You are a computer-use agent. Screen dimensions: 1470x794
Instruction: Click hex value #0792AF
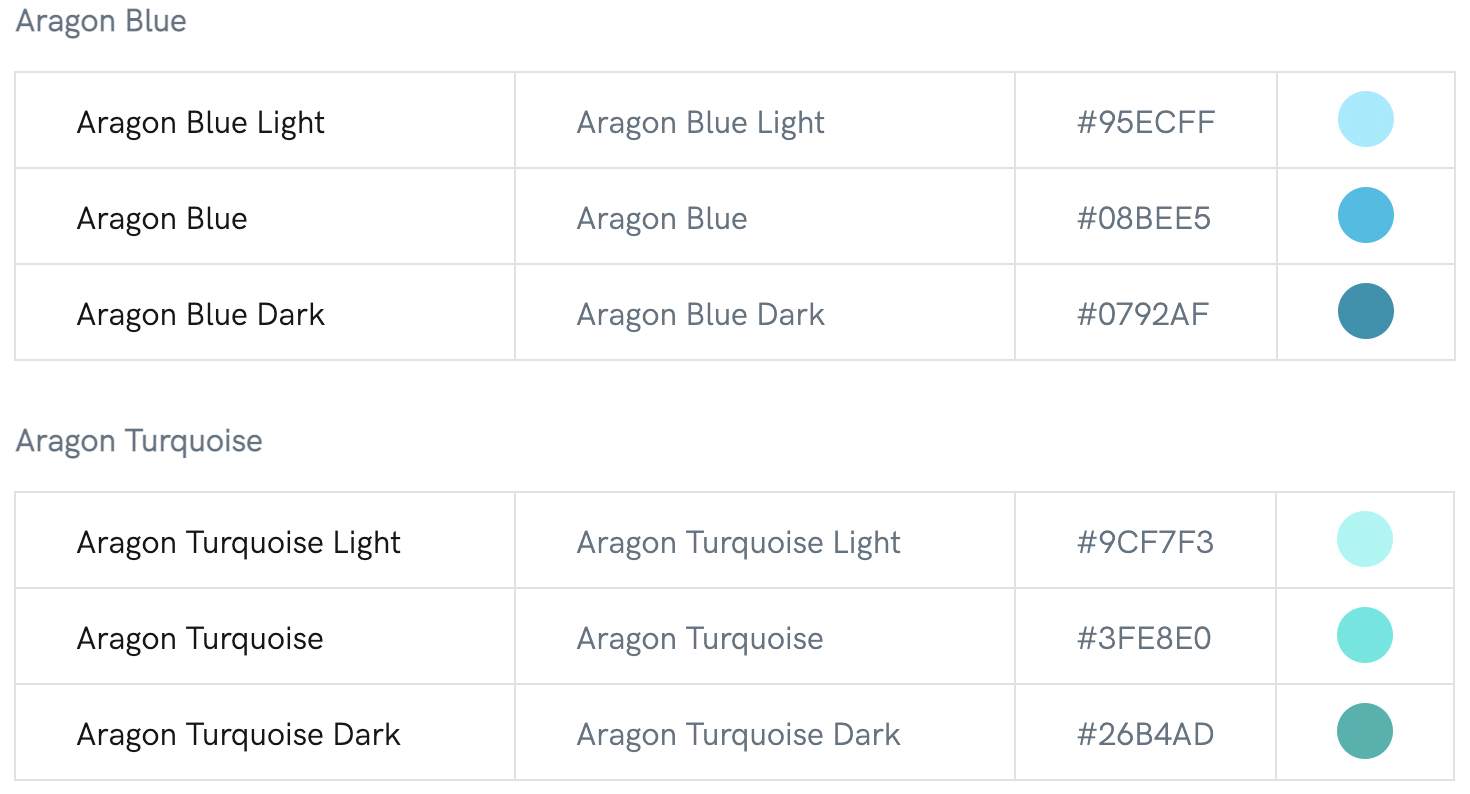coord(1142,314)
